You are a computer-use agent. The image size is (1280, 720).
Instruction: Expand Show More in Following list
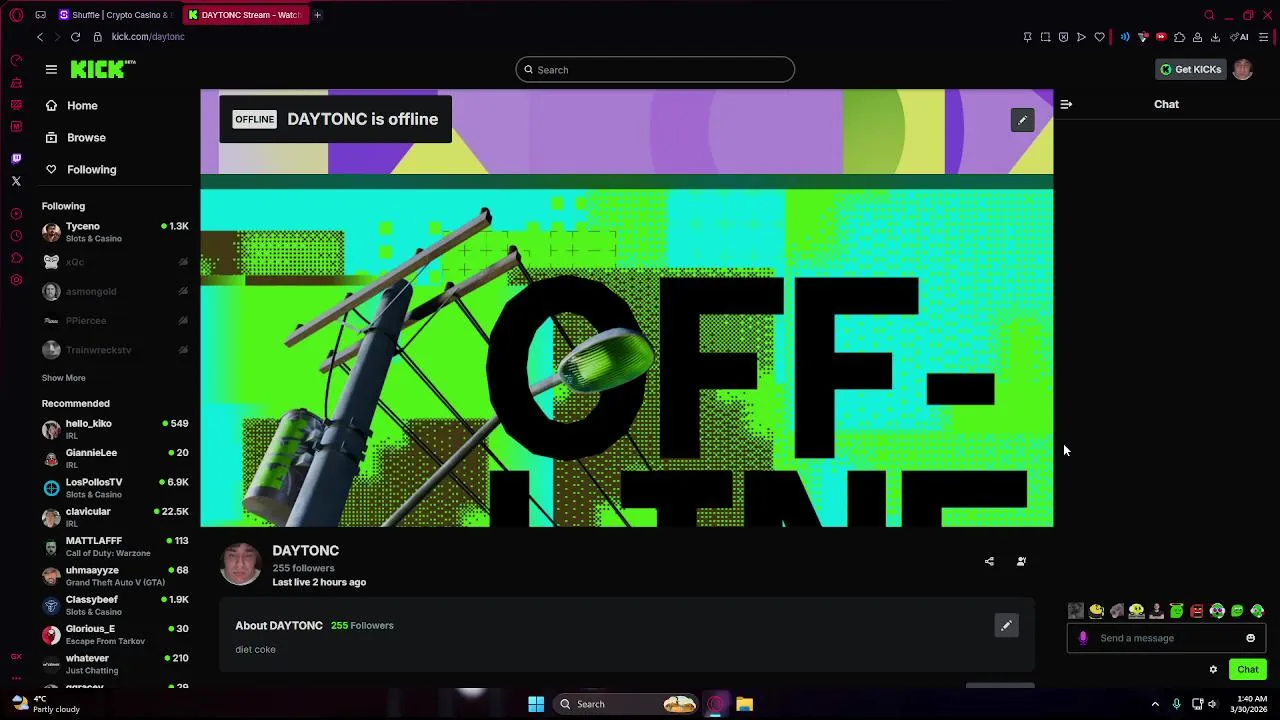point(63,378)
